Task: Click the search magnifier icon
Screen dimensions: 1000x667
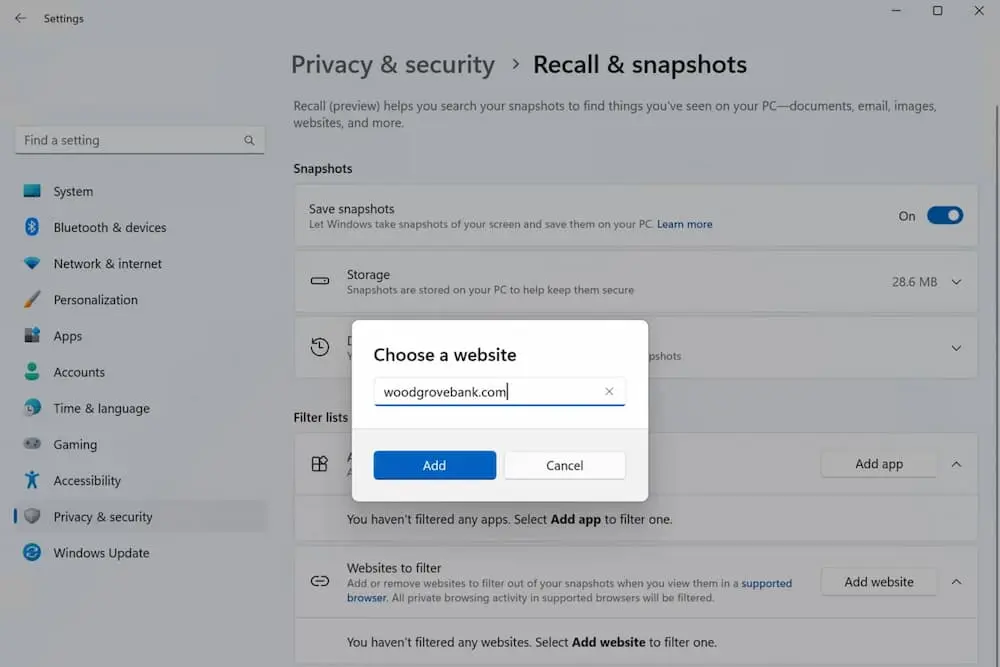Action: pos(249,141)
